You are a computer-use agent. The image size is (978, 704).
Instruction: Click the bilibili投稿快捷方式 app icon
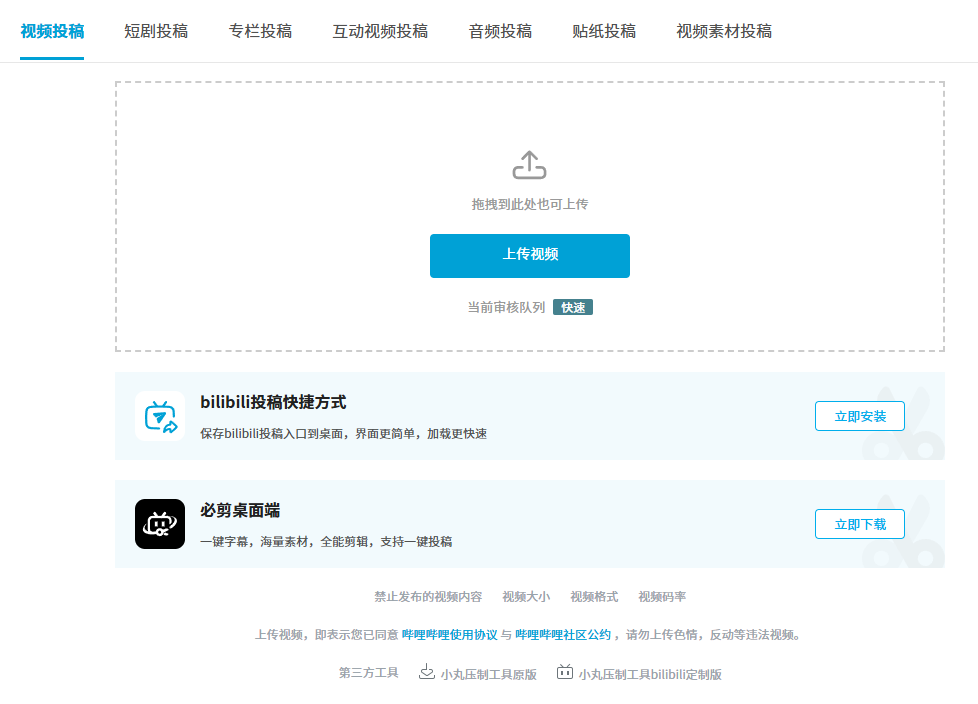(x=160, y=416)
